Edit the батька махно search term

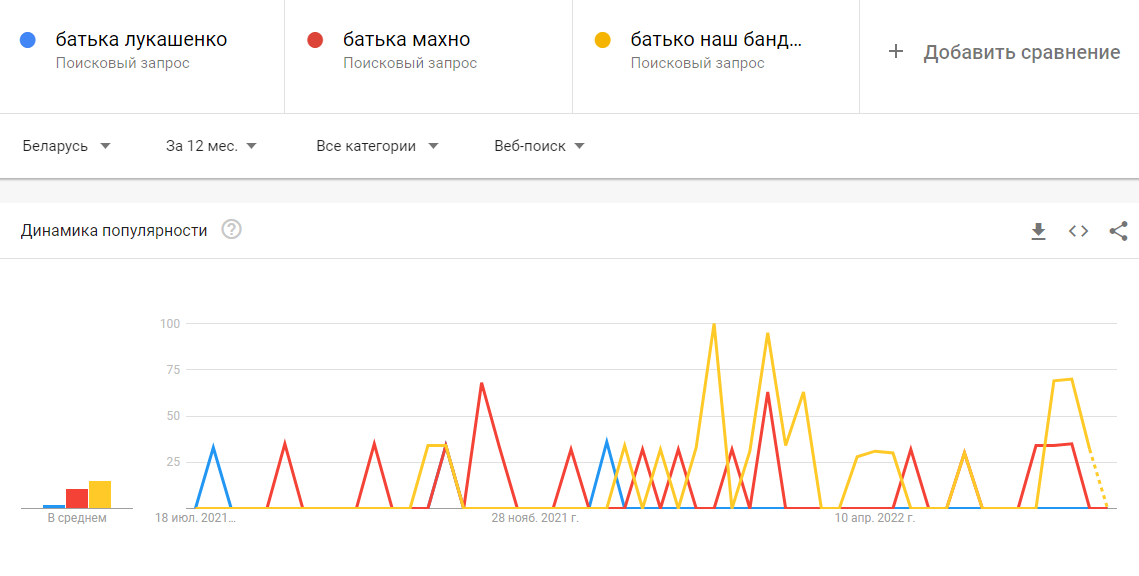406,40
